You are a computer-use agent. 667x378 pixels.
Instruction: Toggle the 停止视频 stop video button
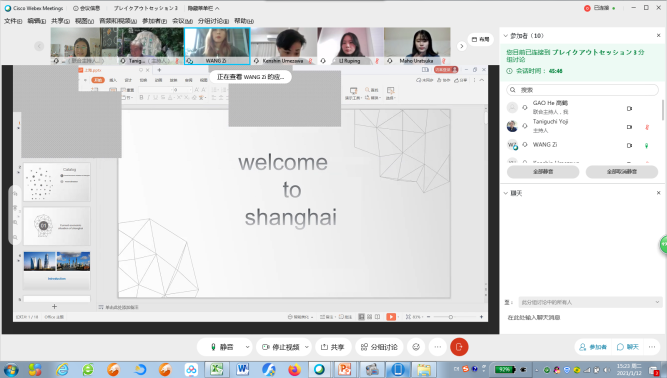point(280,347)
